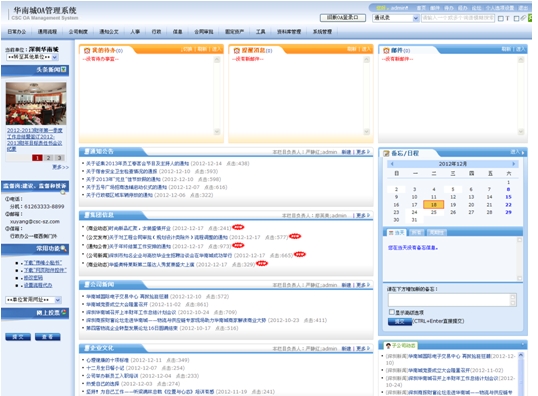Screen dimensions: 538x396
Task: Open the headline news link under the meeting photo
Action: pyautogui.click(x=35, y=140)
